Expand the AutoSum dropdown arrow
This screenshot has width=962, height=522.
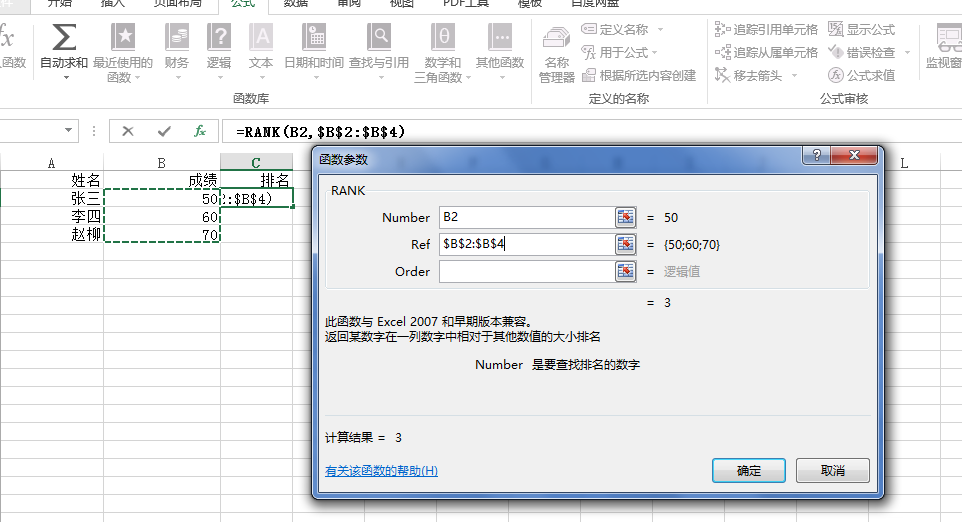pyautogui.click(x=66, y=78)
